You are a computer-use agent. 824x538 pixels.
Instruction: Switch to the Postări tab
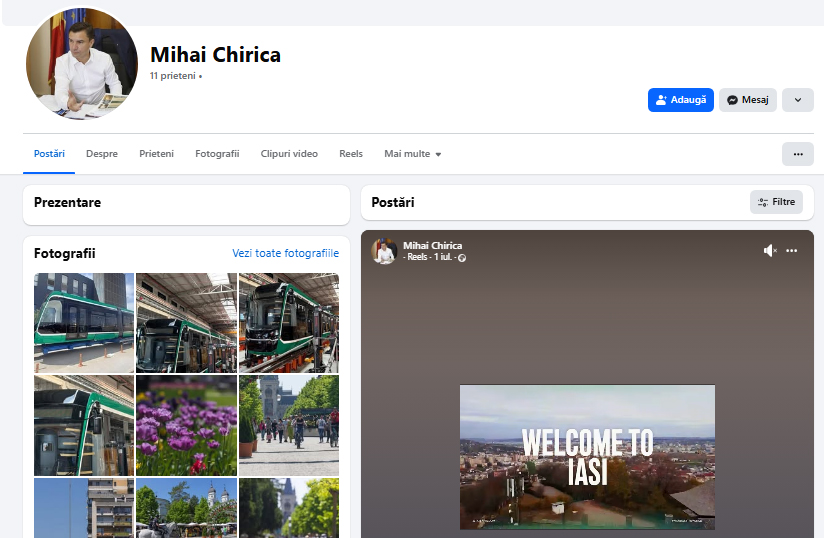49,154
